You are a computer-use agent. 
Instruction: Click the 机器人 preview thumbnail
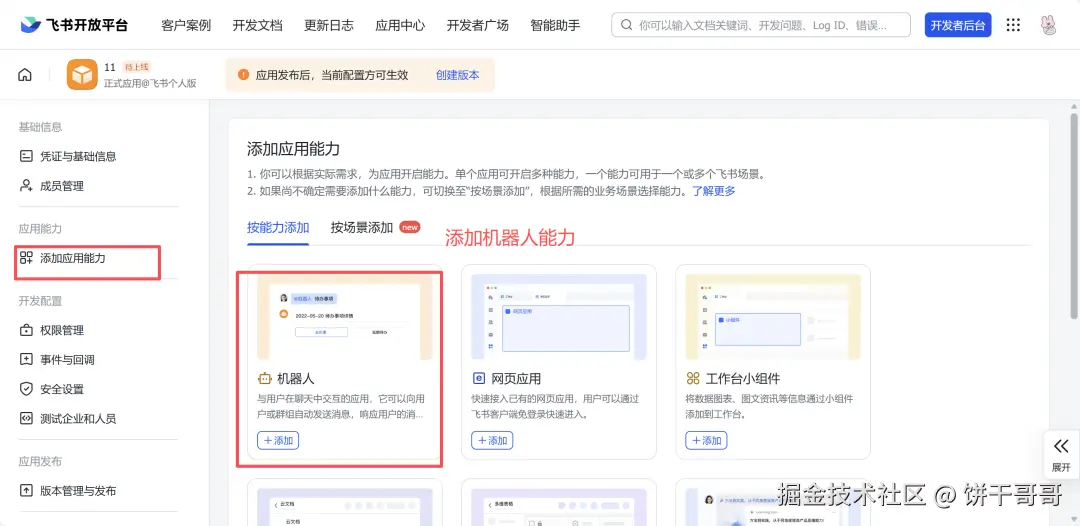[x=344, y=317]
